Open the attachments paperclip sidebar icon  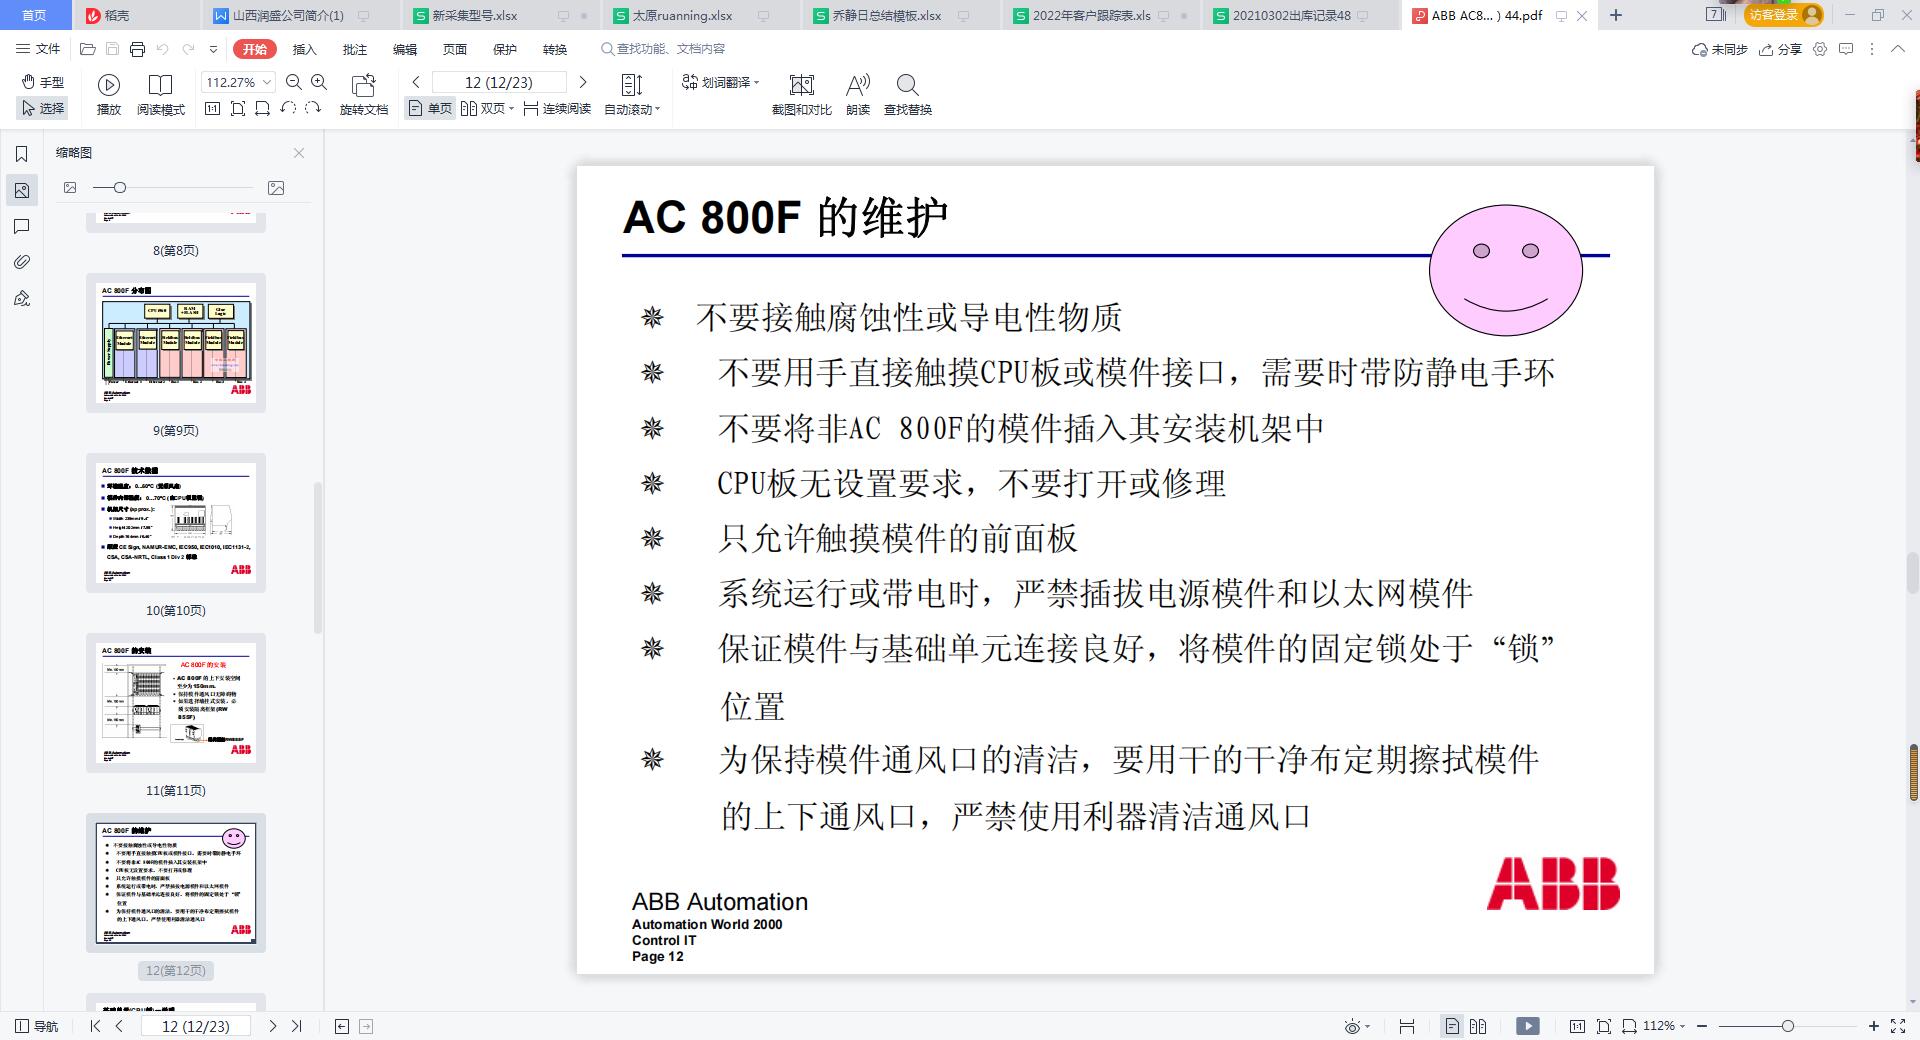pyautogui.click(x=21, y=262)
